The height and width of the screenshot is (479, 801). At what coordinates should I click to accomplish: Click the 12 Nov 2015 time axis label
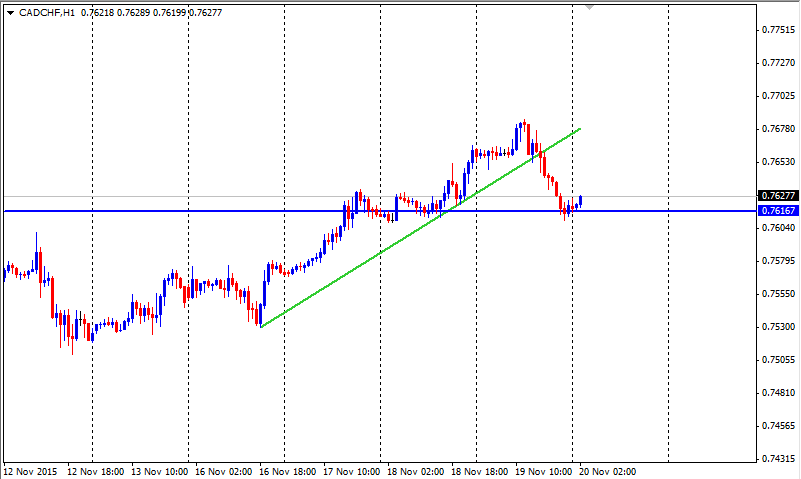point(31,471)
